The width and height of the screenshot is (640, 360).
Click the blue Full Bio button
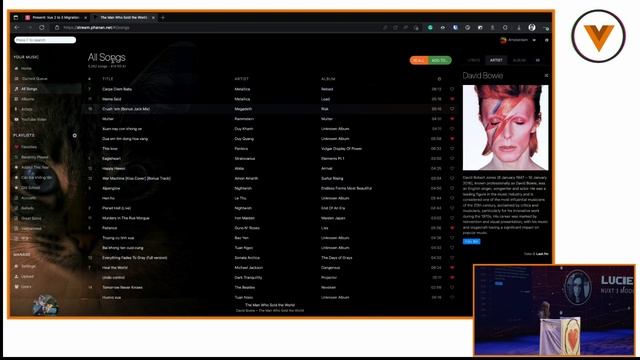click(x=471, y=241)
